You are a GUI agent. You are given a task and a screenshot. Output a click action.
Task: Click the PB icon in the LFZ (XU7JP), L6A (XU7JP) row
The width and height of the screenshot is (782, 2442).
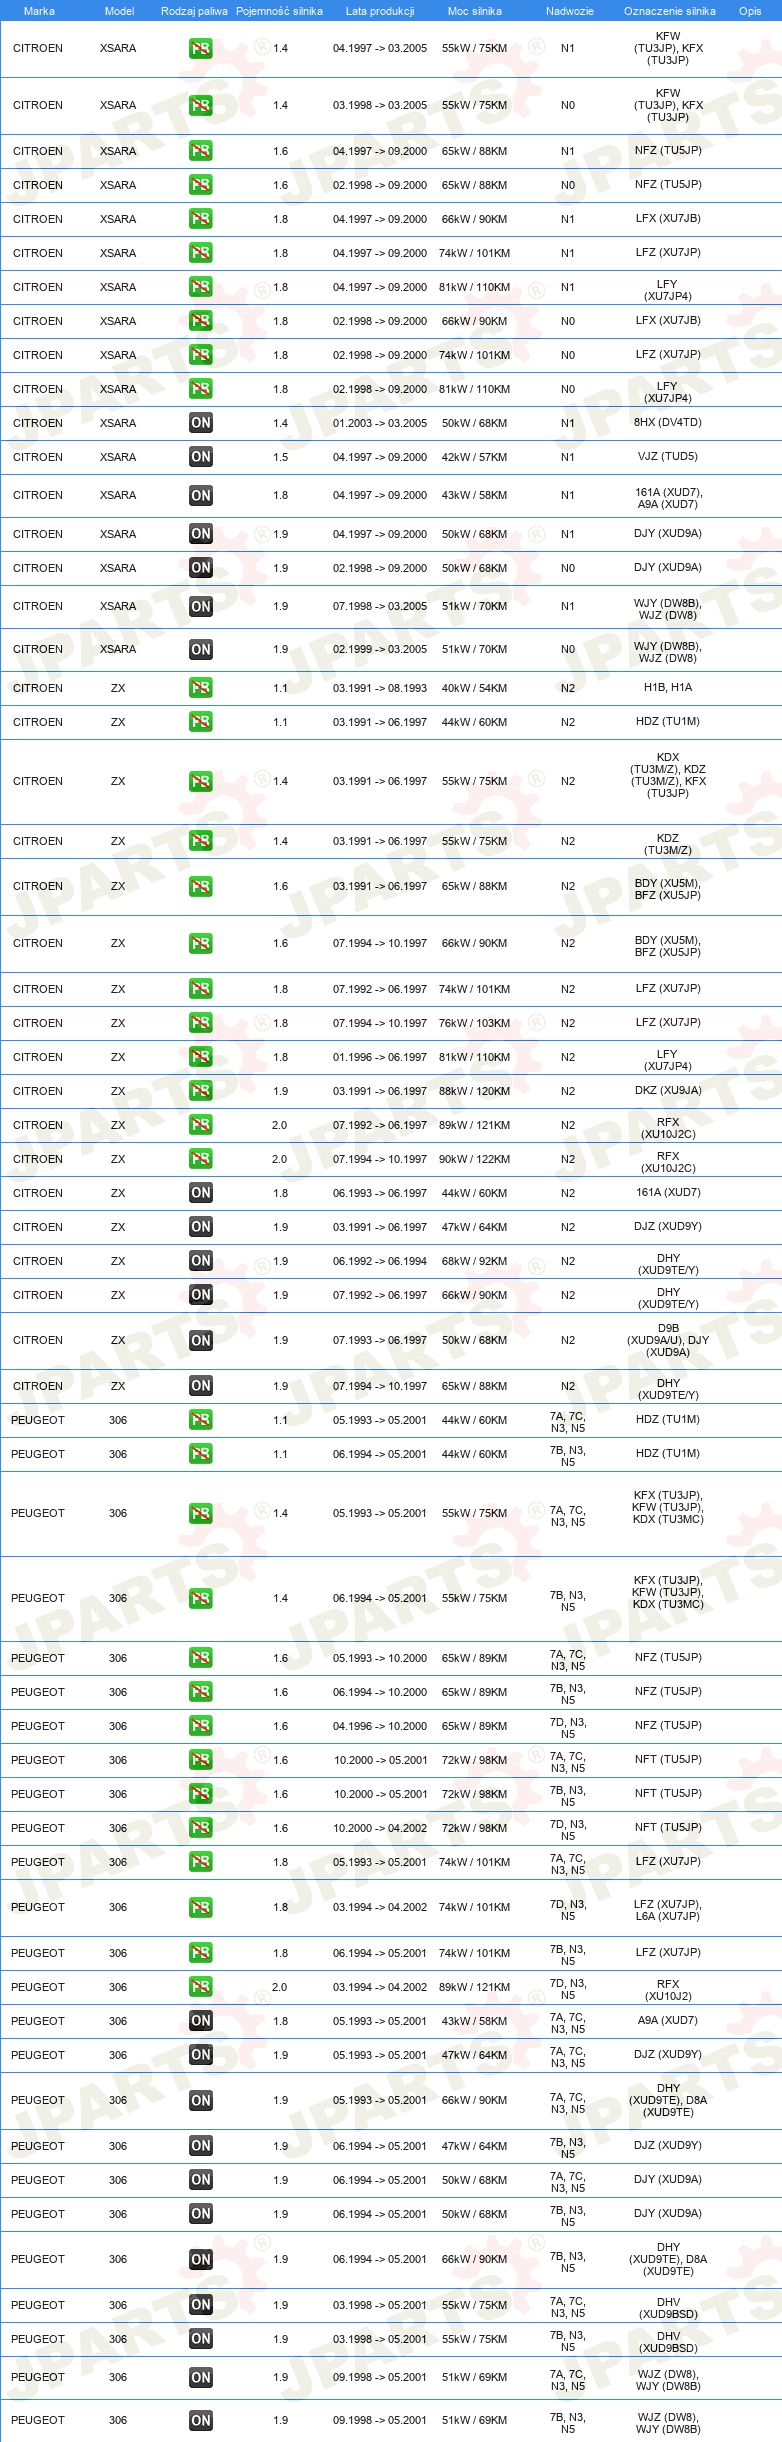201,1907
